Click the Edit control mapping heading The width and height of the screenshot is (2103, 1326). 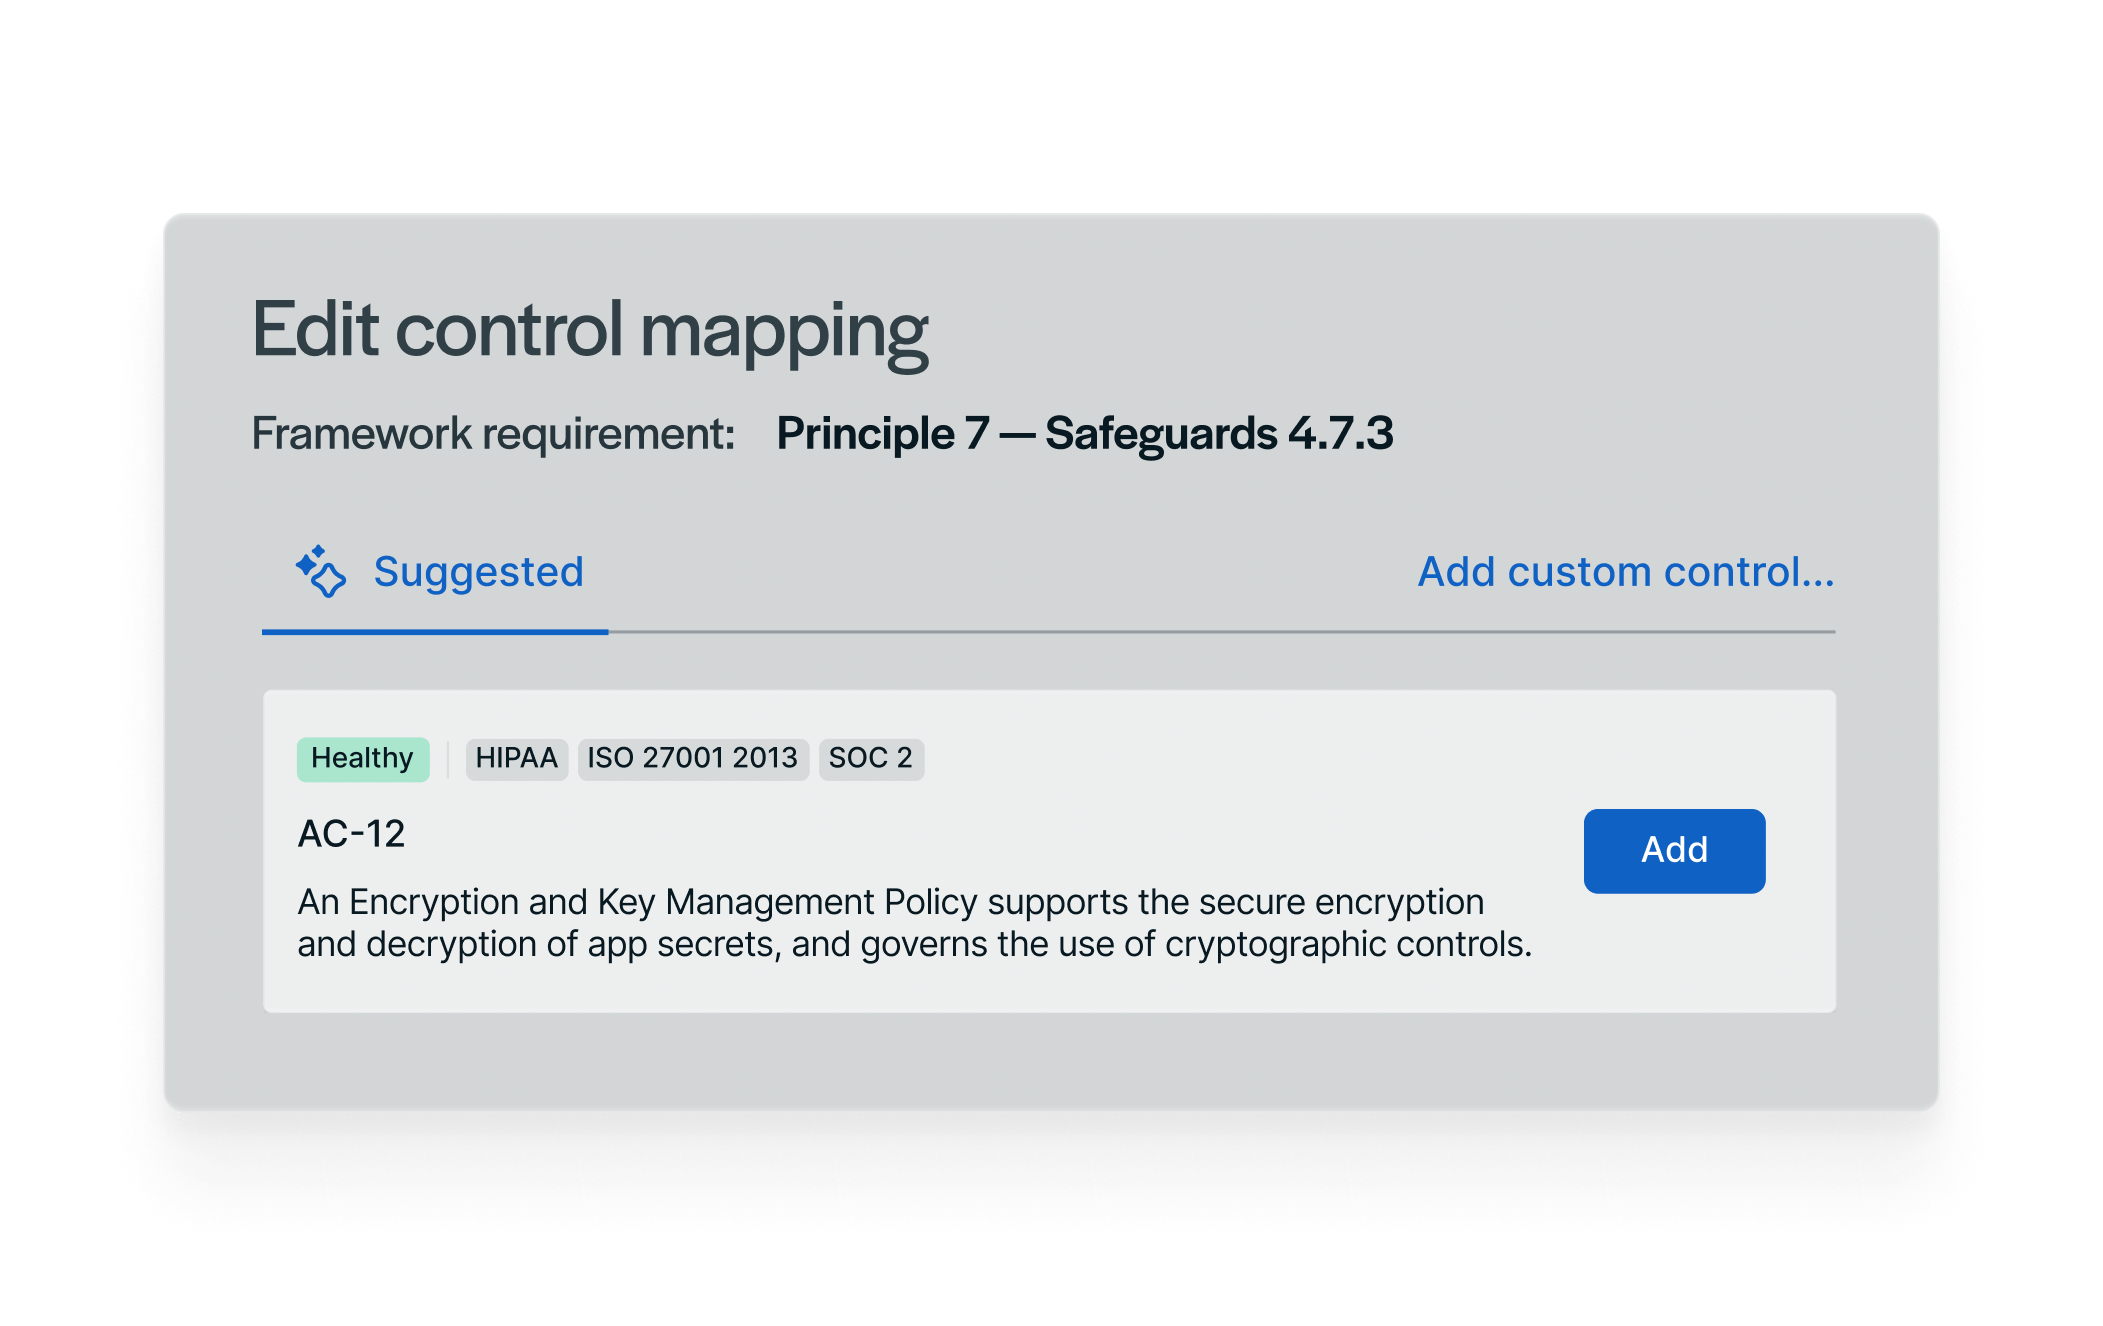590,330
